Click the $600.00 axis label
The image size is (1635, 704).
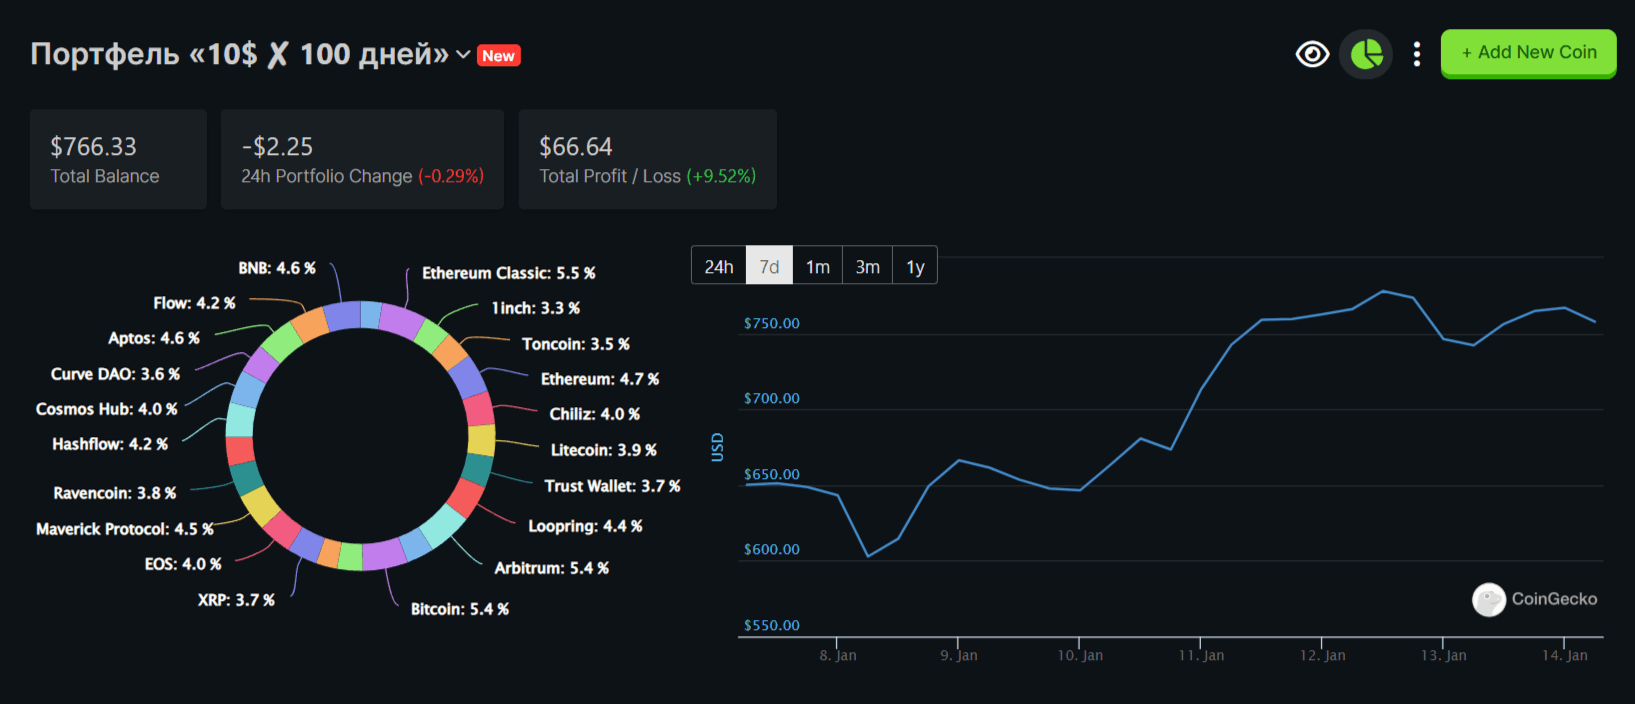point(772,549)
